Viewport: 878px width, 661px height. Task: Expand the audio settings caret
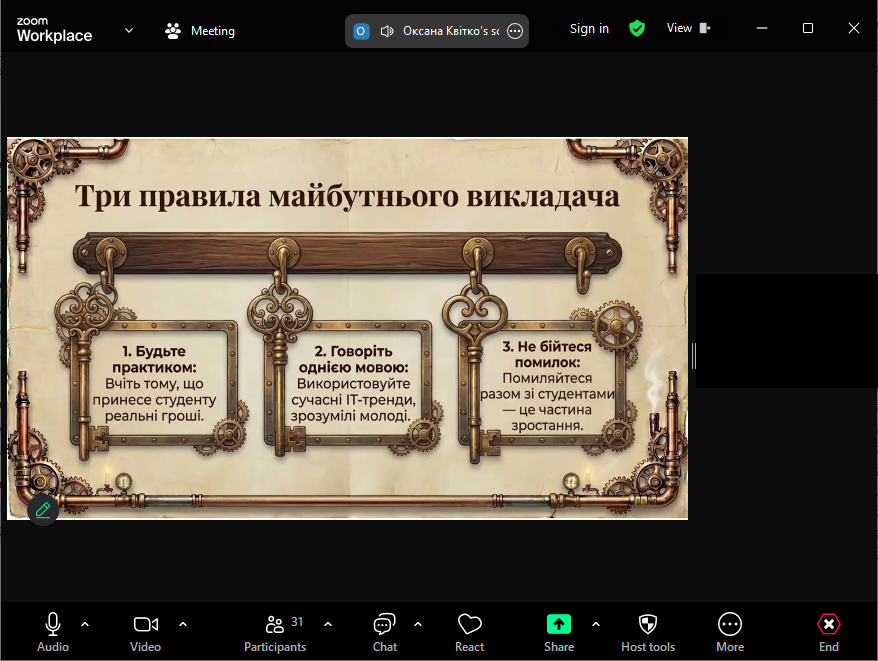tap(85, 624)
